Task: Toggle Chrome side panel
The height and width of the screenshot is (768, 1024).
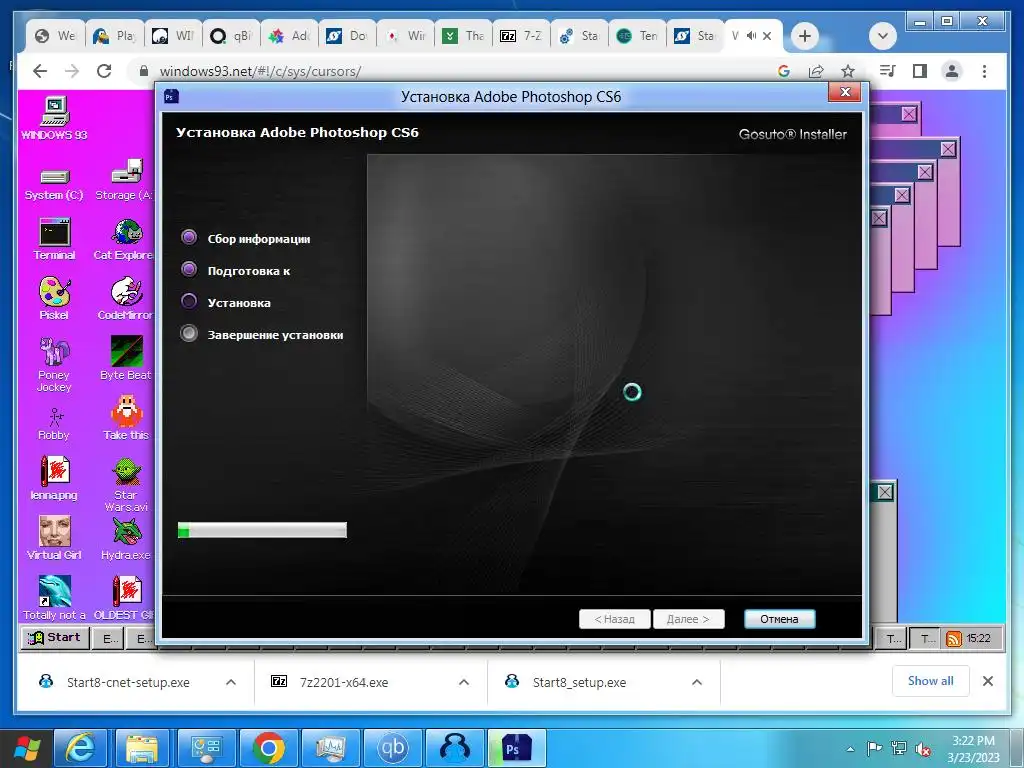Action: pos(920,71)
